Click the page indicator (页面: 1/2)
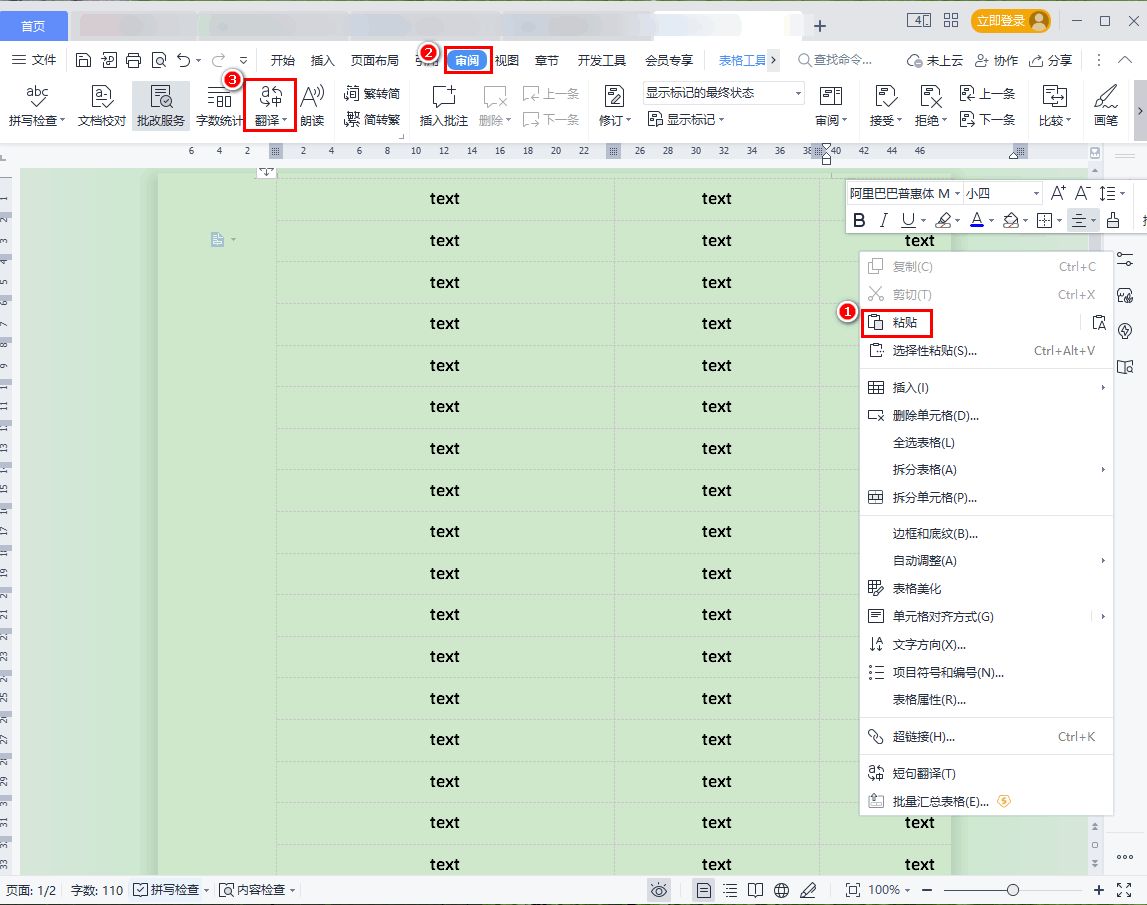This screenshot has height=905, width=1147. pos(31,890)
